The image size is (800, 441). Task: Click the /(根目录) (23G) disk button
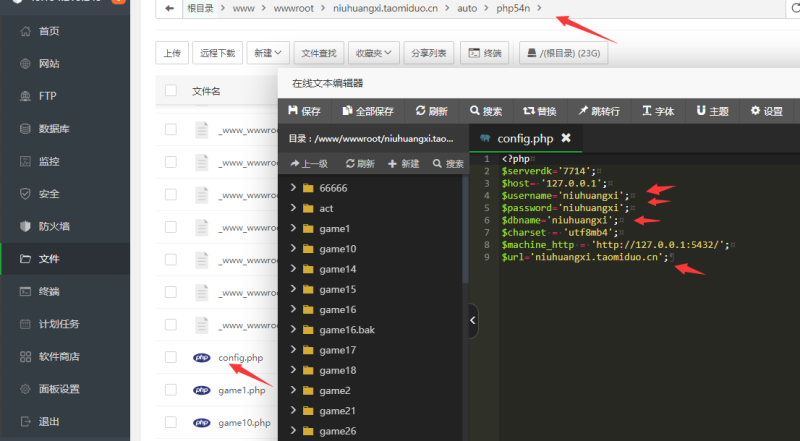pos(564,53)
